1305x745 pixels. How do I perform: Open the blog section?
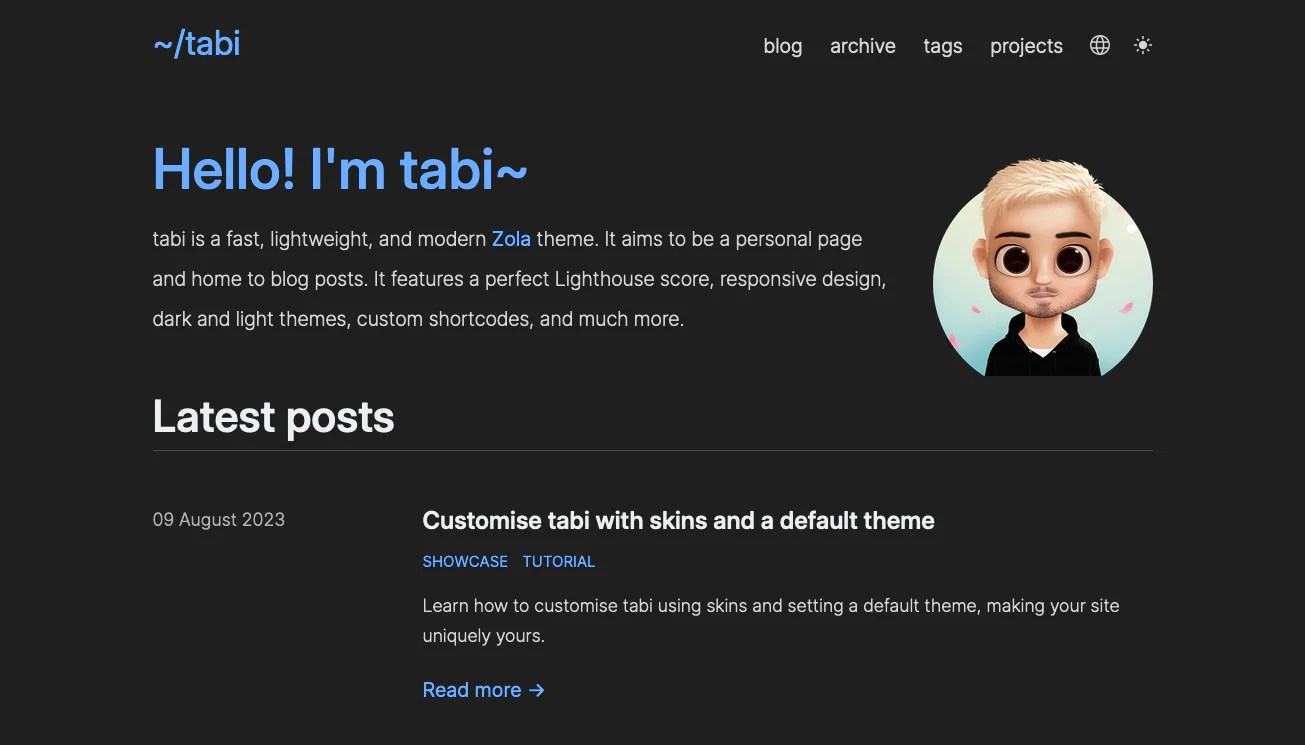pyautogui.click(x=782, y=46)
